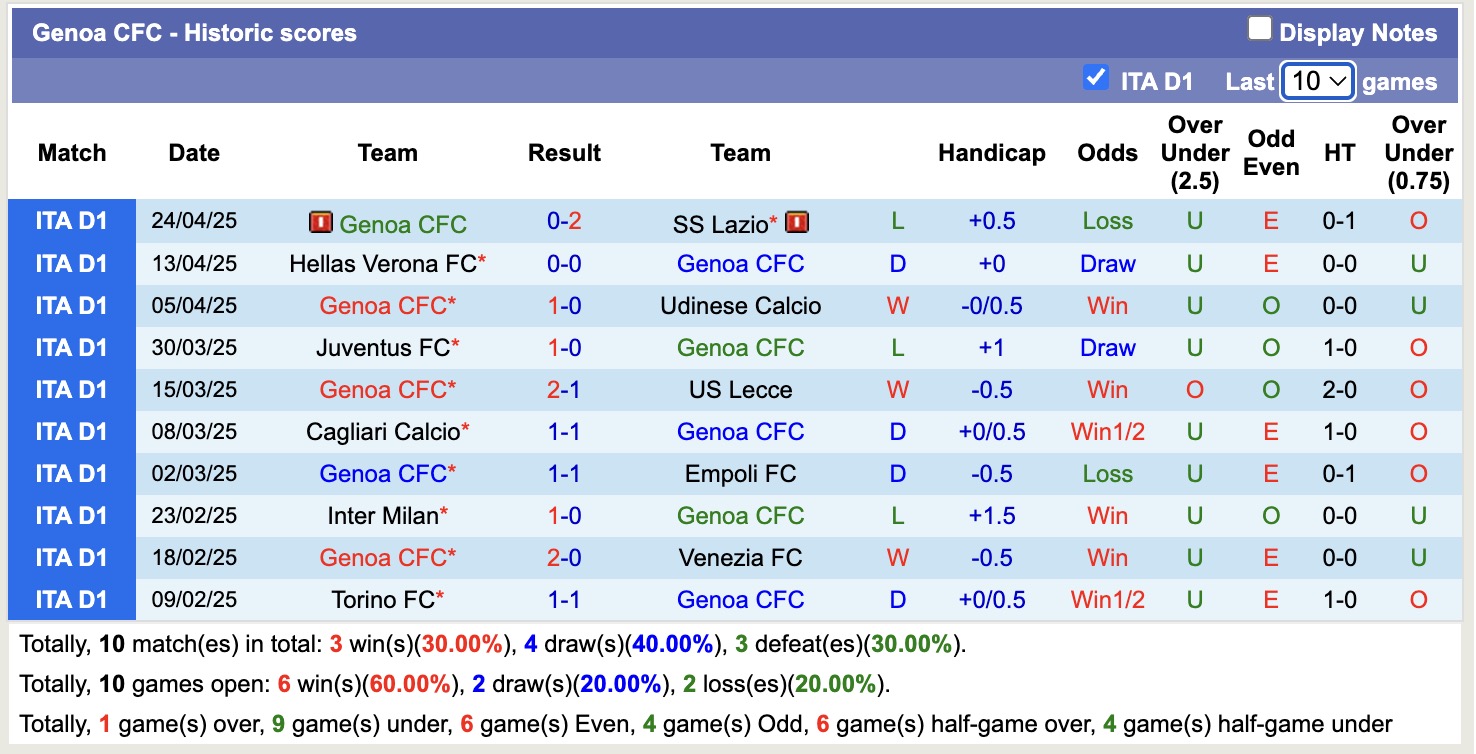Click the Handicap column header
This screenshot has height=754, width=1476.
991,153
